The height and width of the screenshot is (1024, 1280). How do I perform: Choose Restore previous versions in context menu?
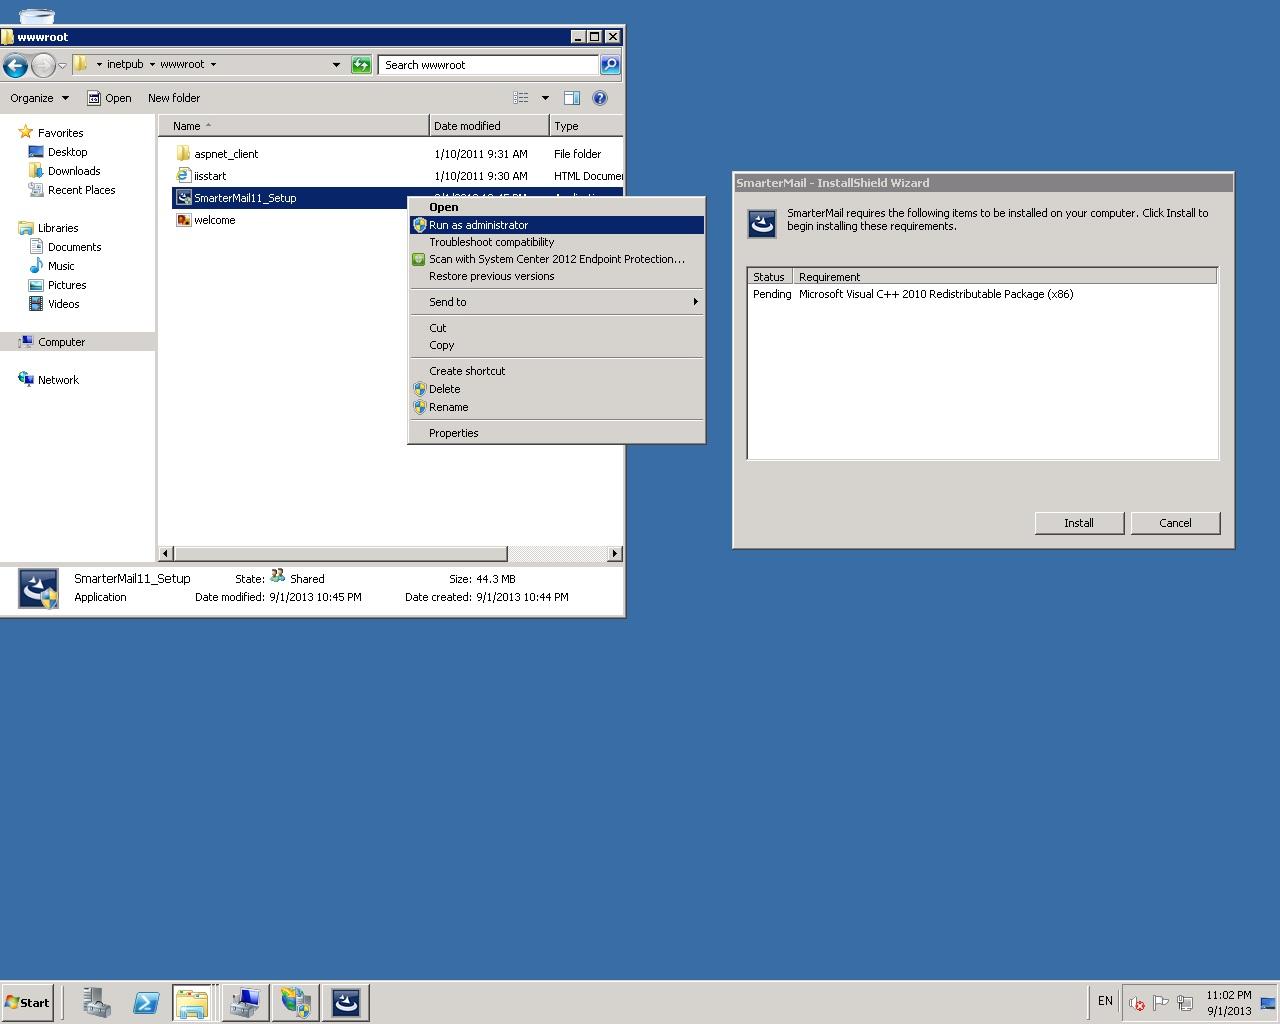[x=556, y=276]
